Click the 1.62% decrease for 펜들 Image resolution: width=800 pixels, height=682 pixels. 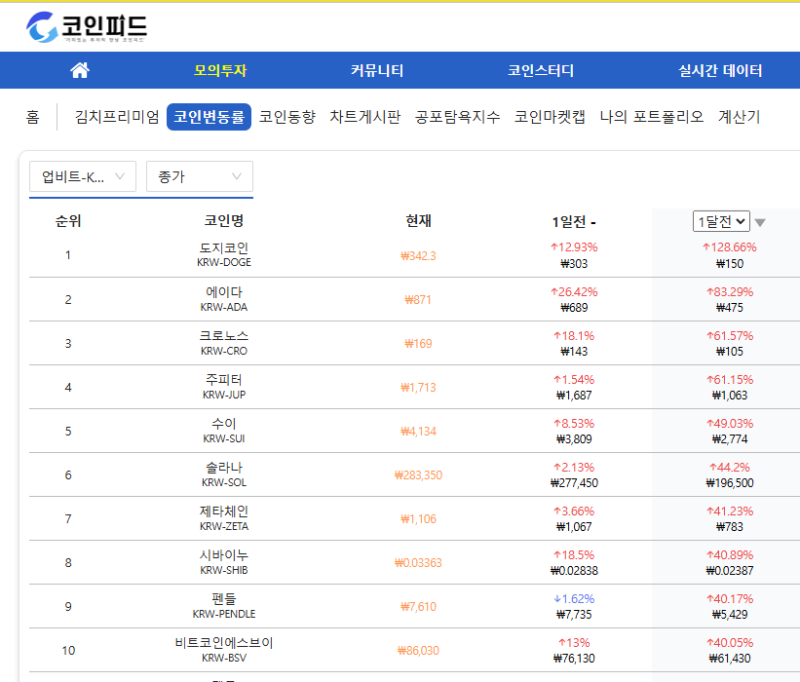coord(574,599)
